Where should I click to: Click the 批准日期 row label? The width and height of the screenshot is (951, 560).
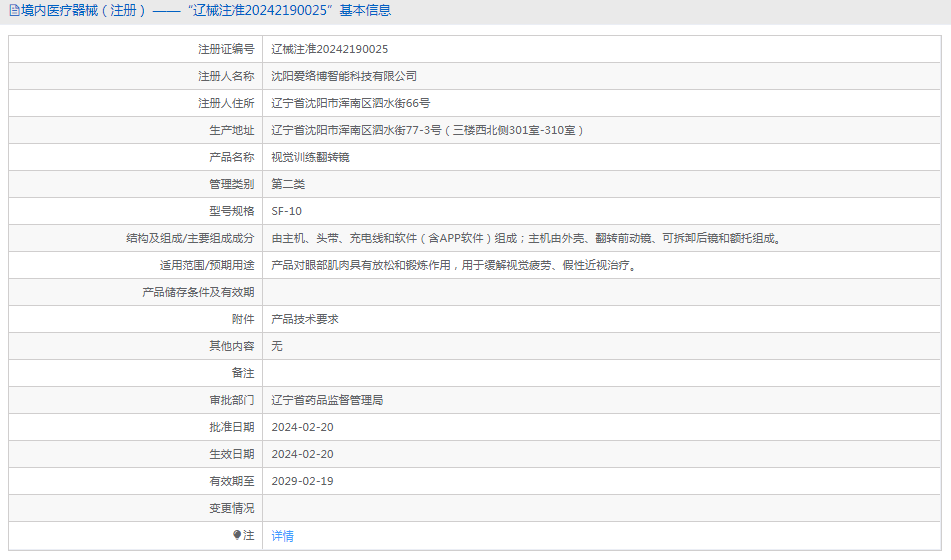(232, 427)
